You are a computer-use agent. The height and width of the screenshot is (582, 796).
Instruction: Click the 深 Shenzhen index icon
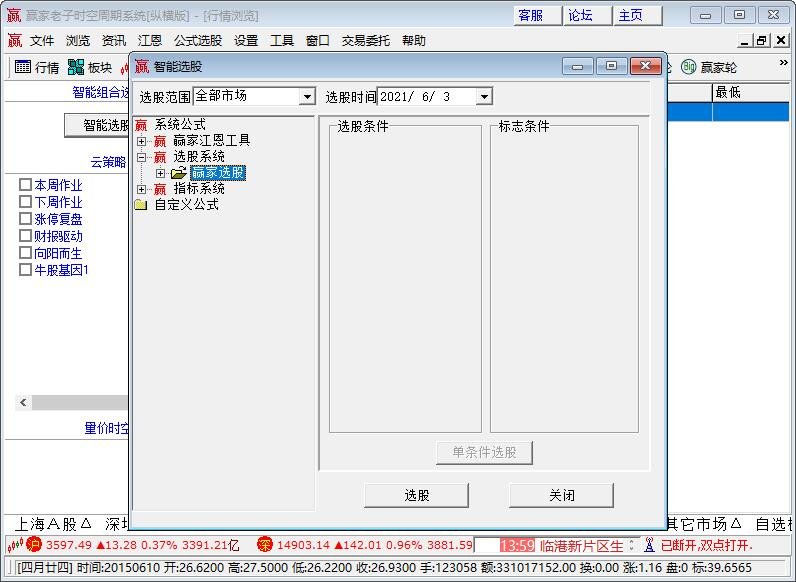point(264,545)
